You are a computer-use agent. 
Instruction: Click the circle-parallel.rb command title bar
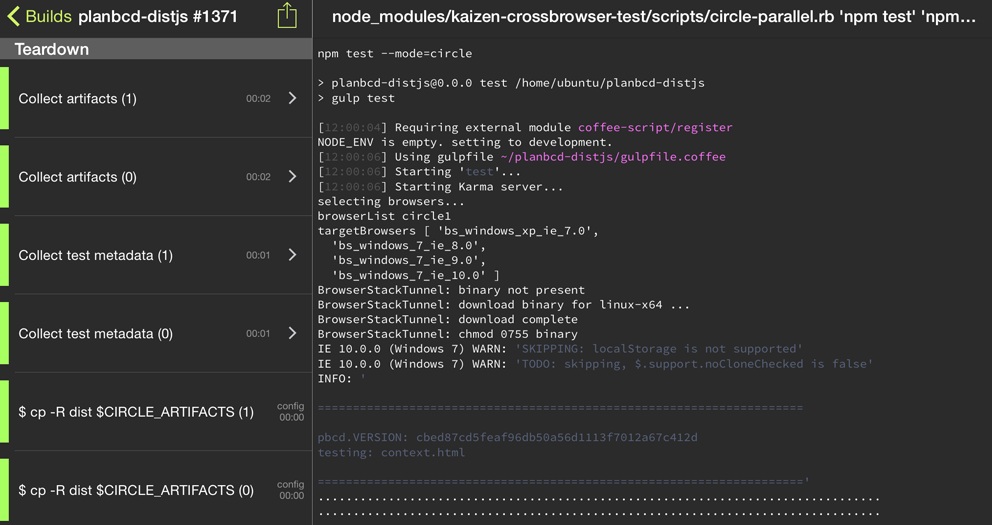(652, 17)
